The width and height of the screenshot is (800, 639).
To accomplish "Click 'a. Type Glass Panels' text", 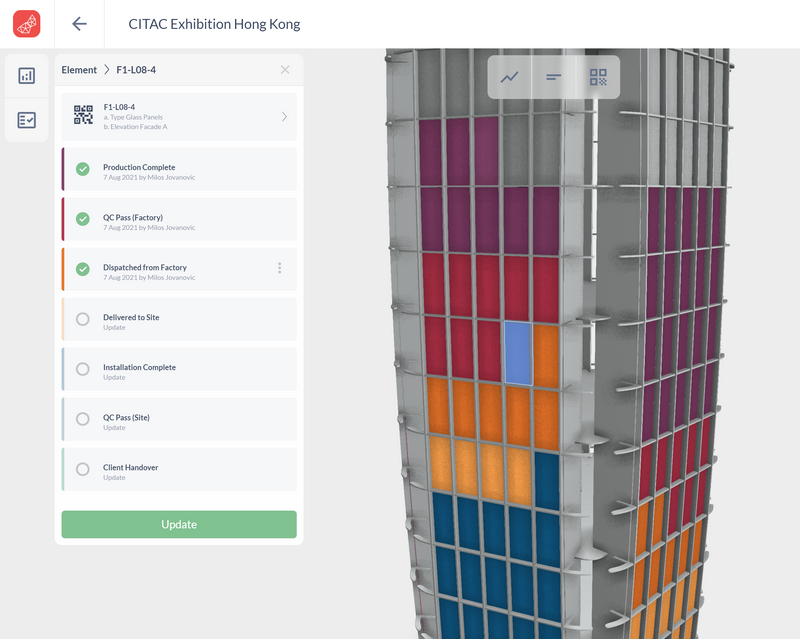I will click(x=133, y=117).
